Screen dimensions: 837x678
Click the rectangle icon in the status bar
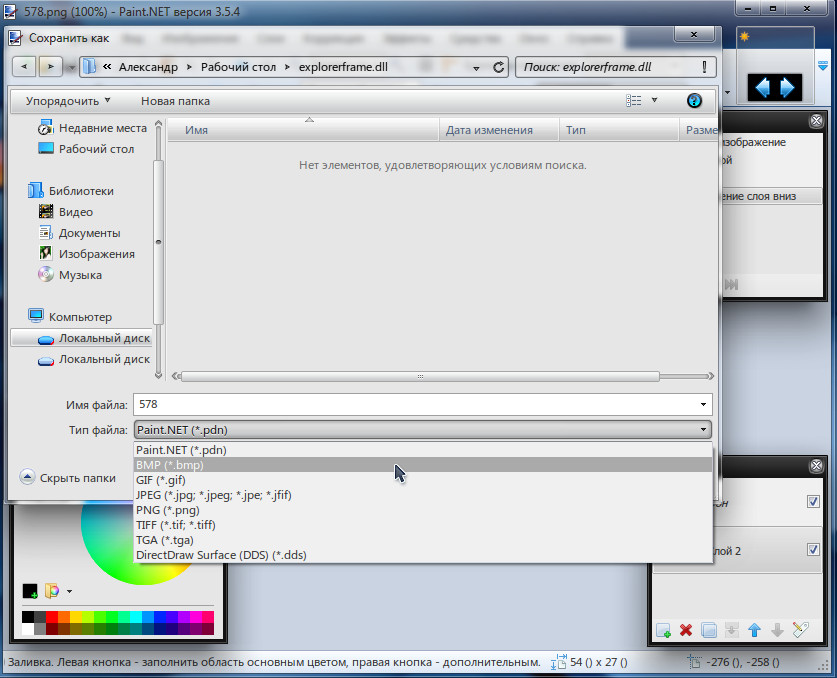pyautogui.click(x=558, y=662)
